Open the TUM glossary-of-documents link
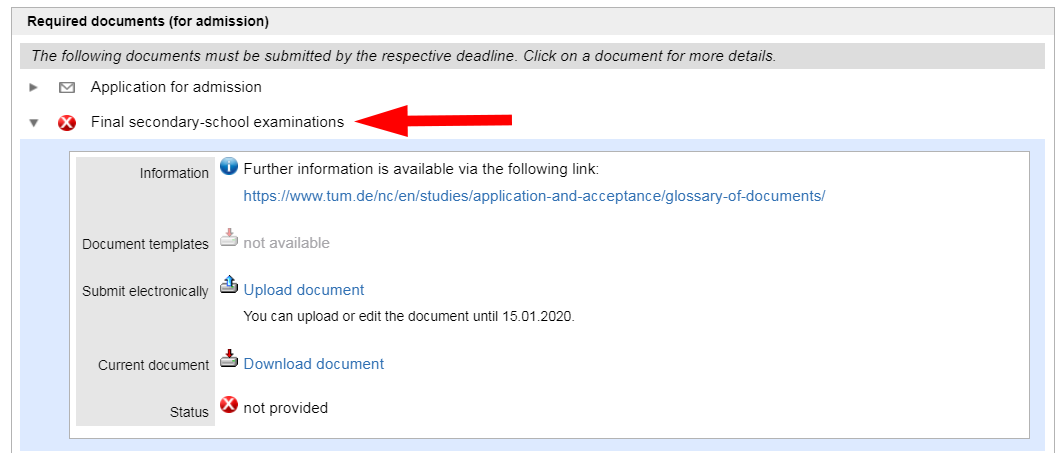The width and height of the screenshot is (1058, 453). [x=534, y=196]
